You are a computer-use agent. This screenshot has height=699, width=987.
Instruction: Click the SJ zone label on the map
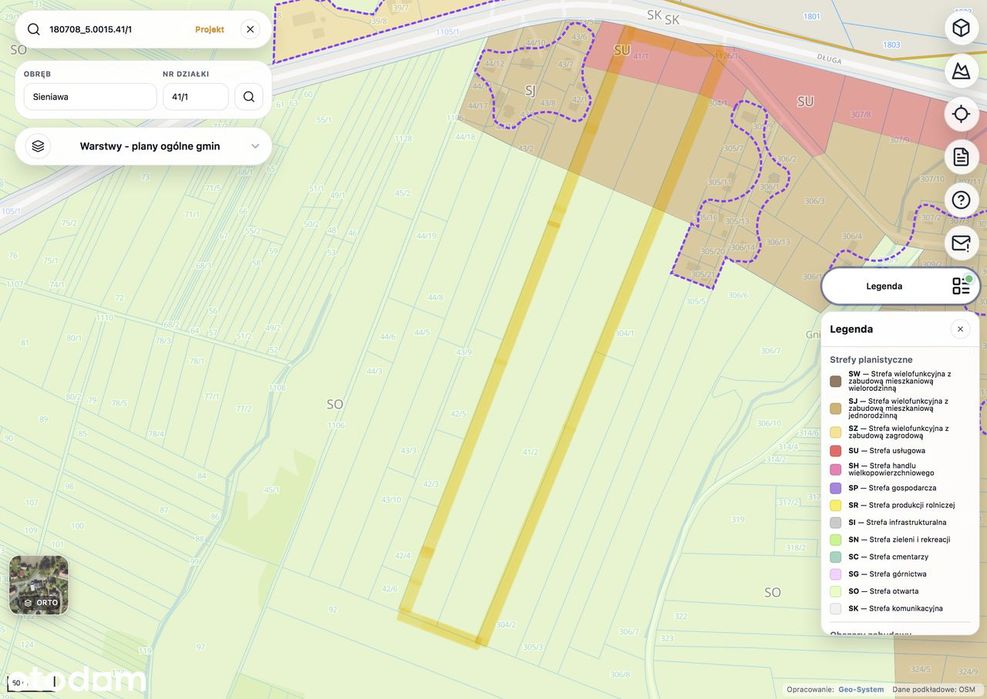coord(530,91)
